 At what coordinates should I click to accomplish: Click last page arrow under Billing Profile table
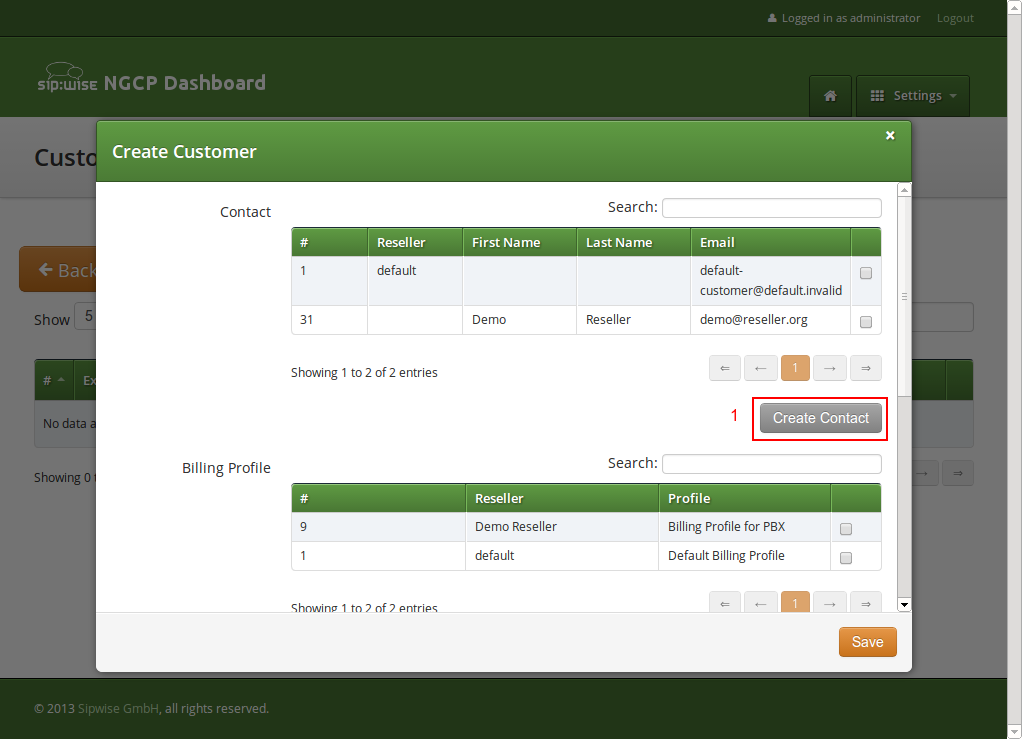[x=865, y=602]
